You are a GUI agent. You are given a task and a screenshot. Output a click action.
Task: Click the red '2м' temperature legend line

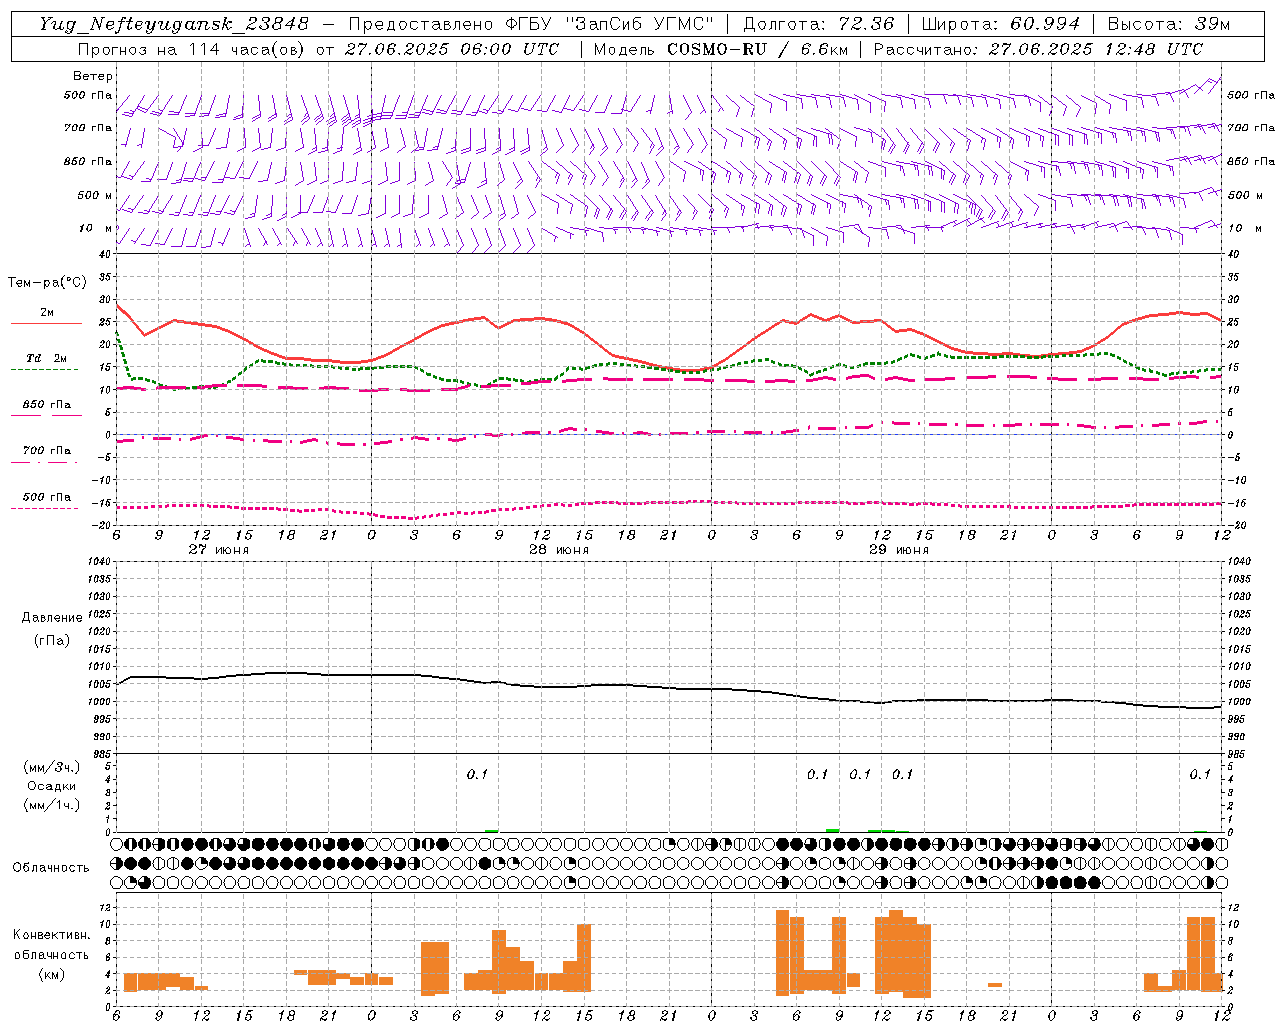tap(46, 323)
